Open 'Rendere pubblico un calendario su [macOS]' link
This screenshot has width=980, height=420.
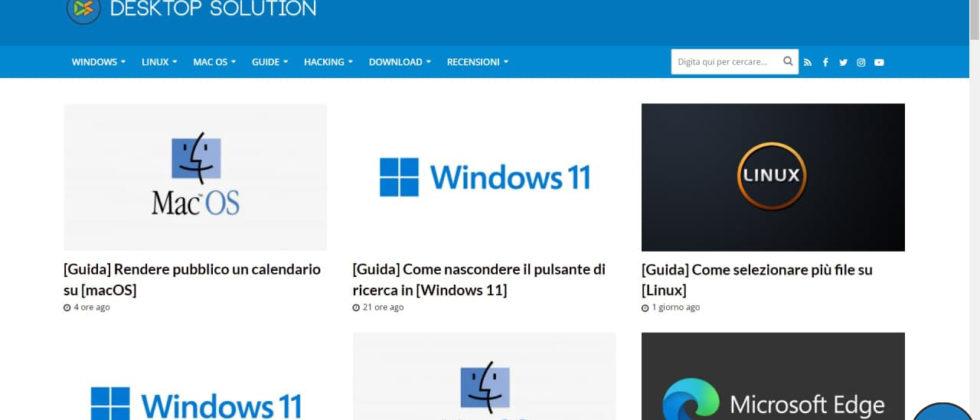tap(192, 279)
